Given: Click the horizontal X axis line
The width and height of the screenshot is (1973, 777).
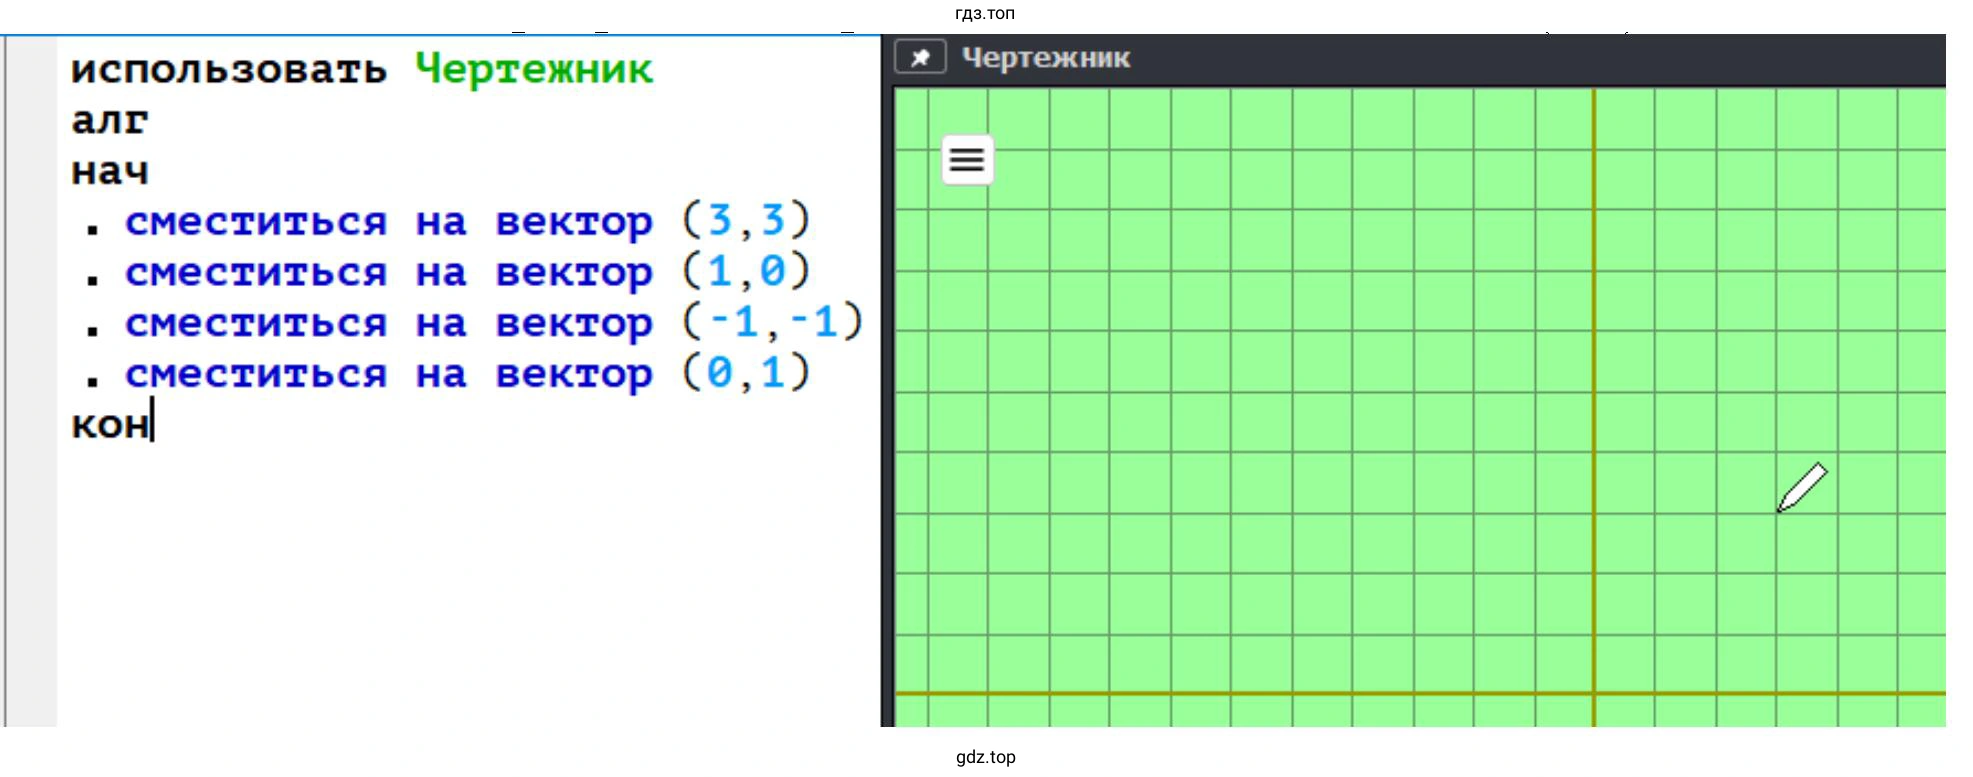Looking at the screenshot, I should (x=1300, y=692).
